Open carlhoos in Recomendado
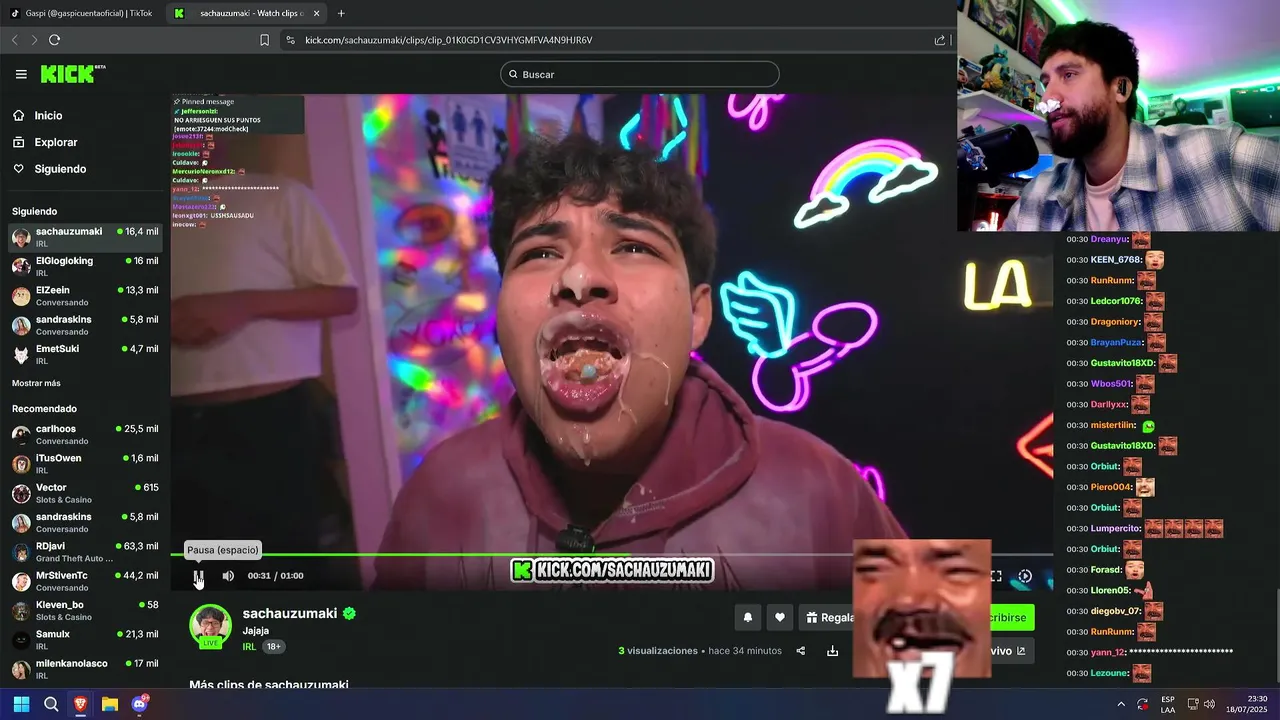Image resolution: width=1280 pixels, height=720 pixels. pyautogui.click(x=85, y=434)
